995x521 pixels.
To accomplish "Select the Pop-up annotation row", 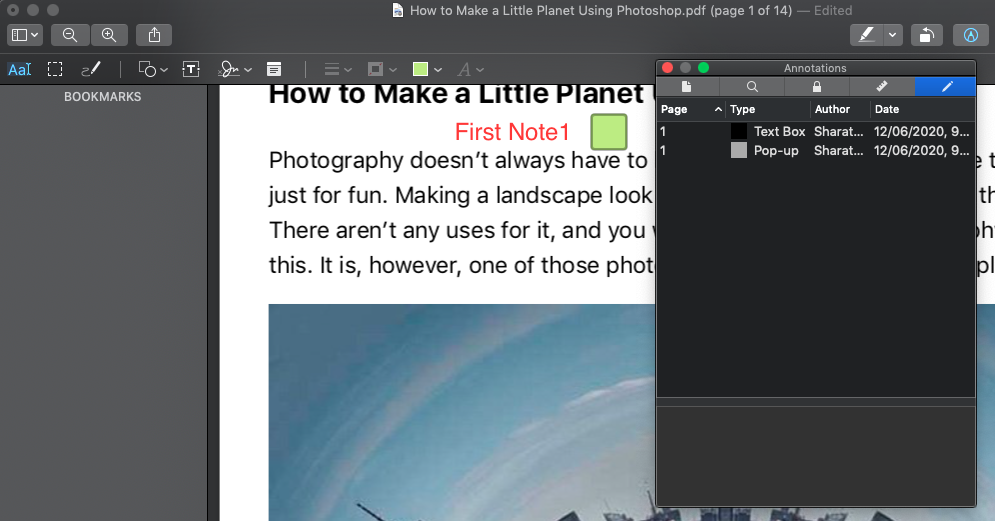I will tap(815, 150).
